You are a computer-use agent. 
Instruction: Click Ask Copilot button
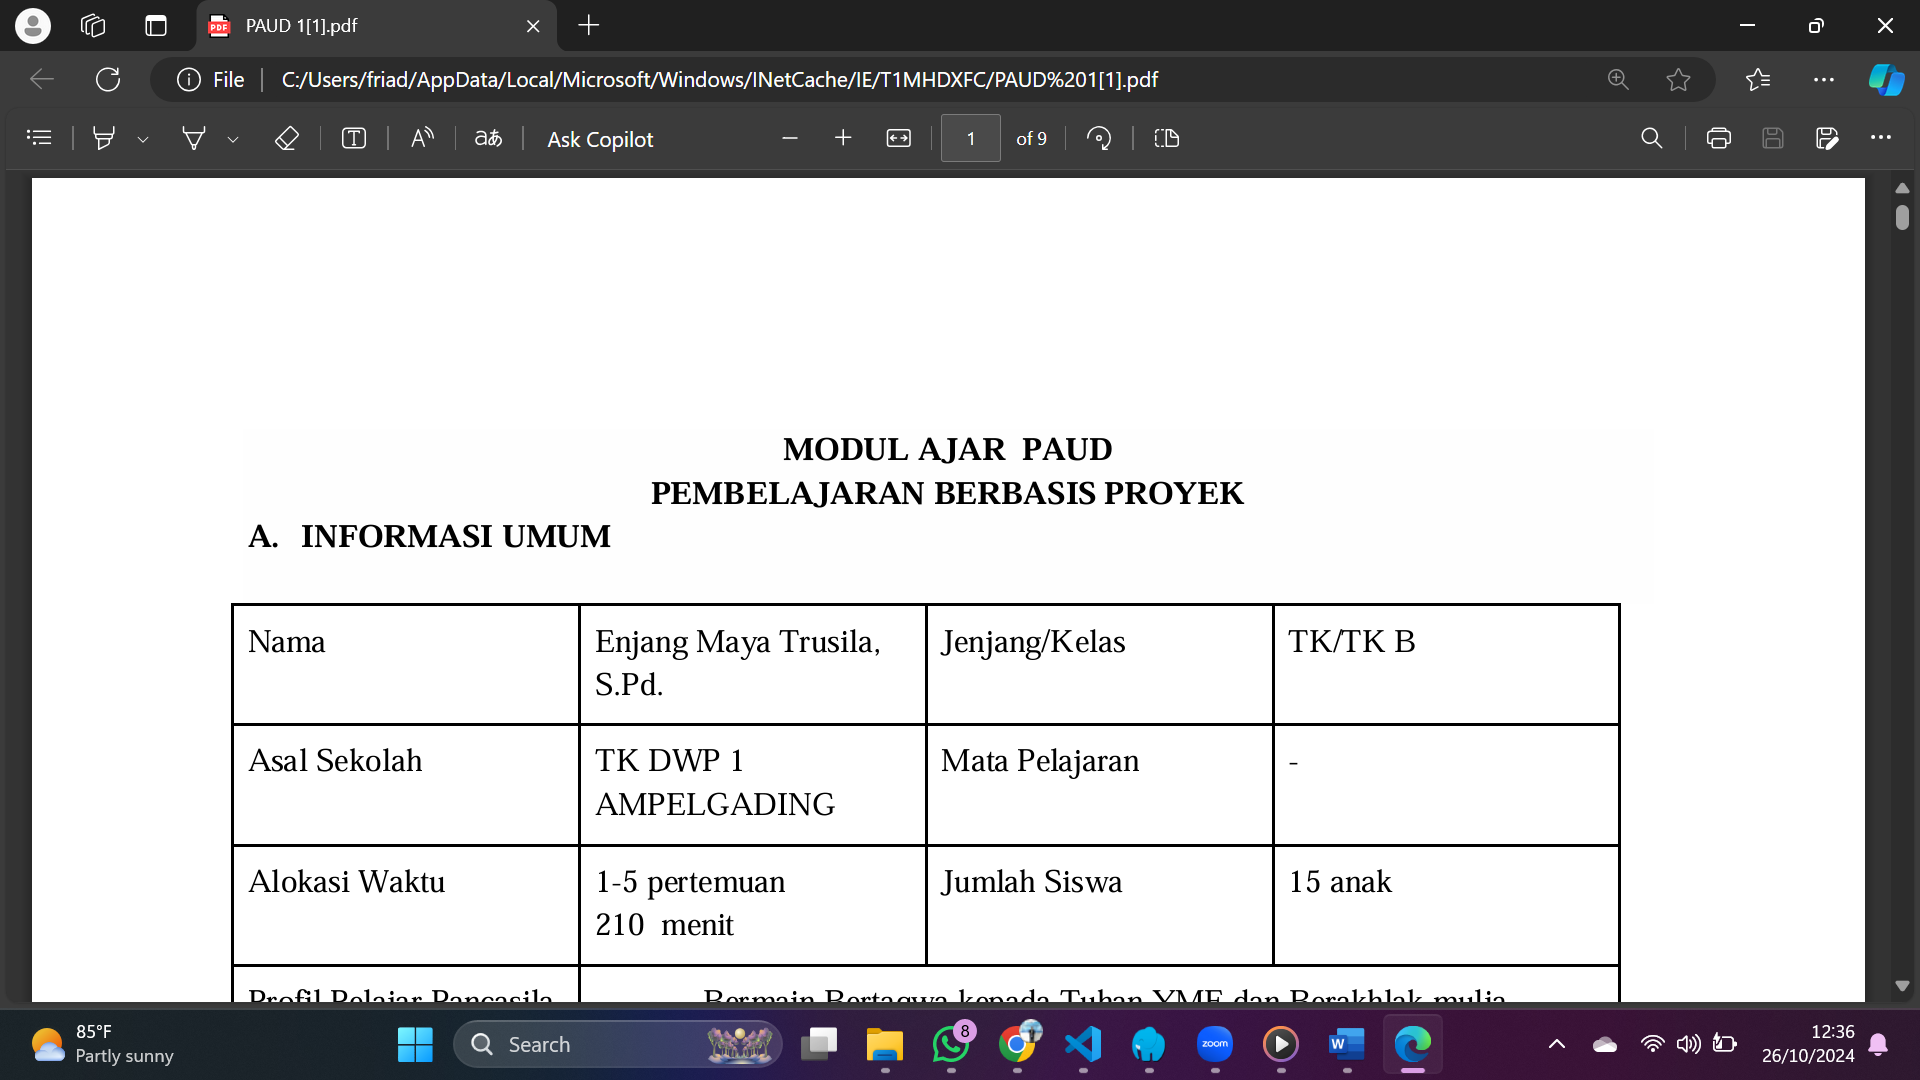coord(600,139)
